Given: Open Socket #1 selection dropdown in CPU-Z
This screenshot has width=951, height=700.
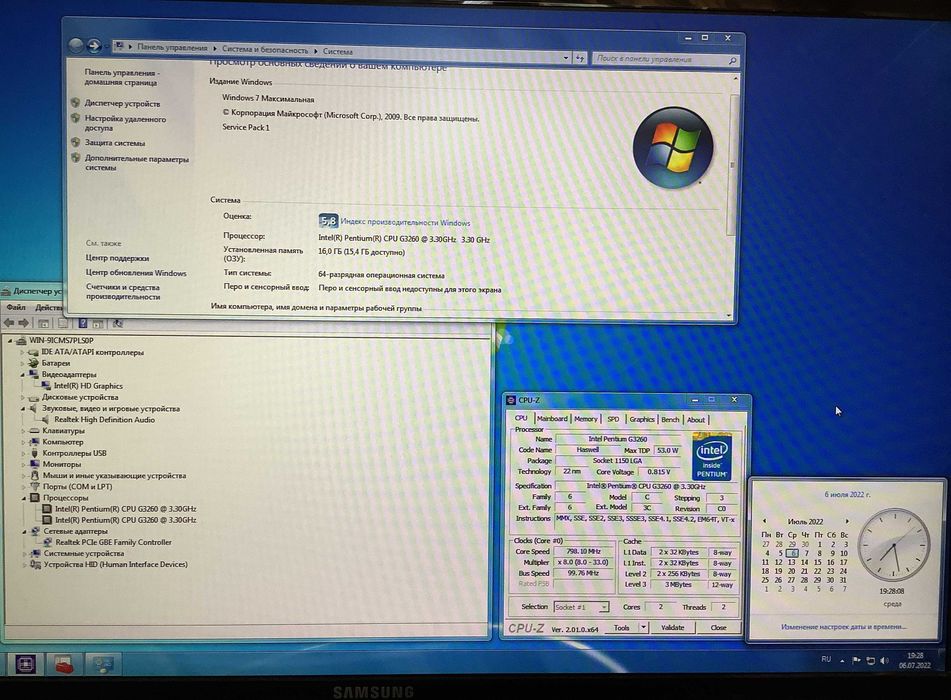Looking at the screenshot, I should tap(581, 607).
